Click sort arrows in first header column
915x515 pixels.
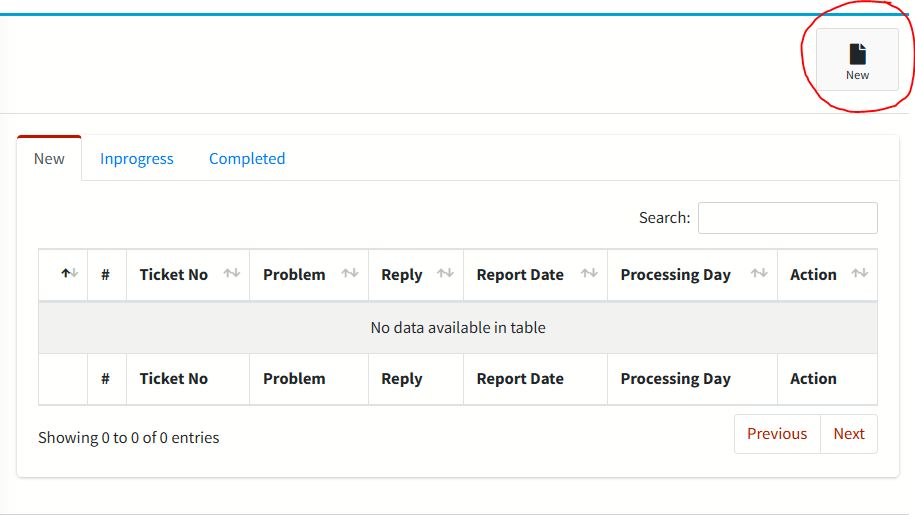pyautogui.click(x=69, y=273)
